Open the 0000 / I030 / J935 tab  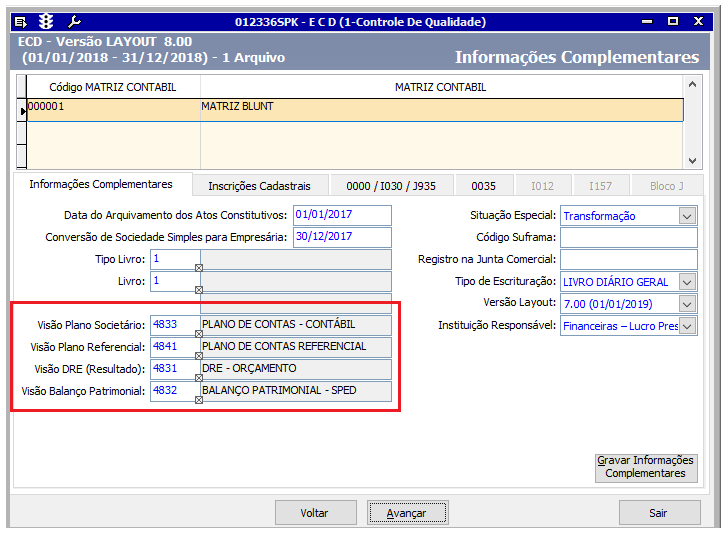pyautogui.click(x=391, y=186)
